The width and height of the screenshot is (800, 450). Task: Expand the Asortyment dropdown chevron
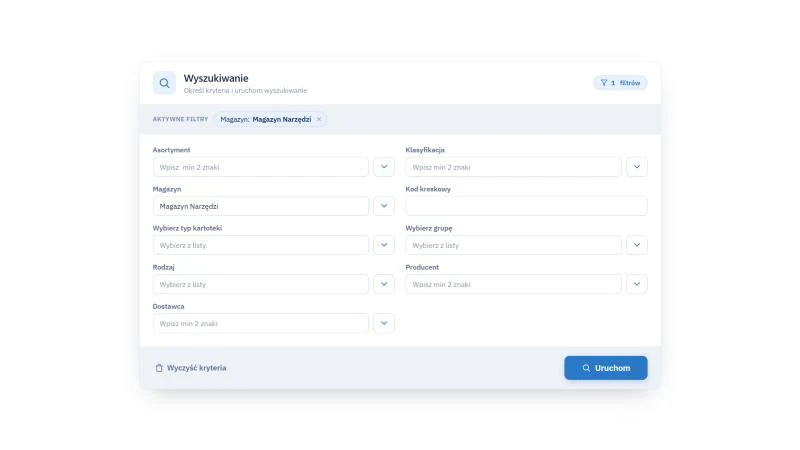pyautogui.click(x=384, y=167)
